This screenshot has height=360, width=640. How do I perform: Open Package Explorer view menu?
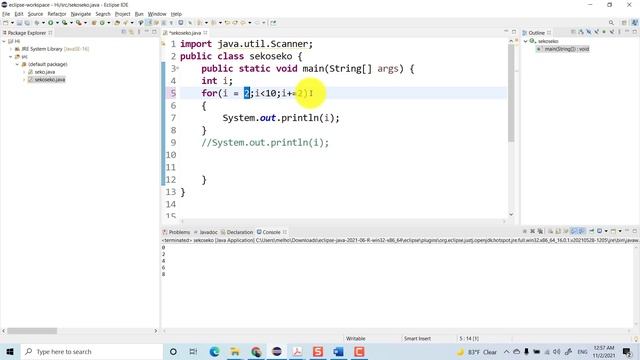139,32
